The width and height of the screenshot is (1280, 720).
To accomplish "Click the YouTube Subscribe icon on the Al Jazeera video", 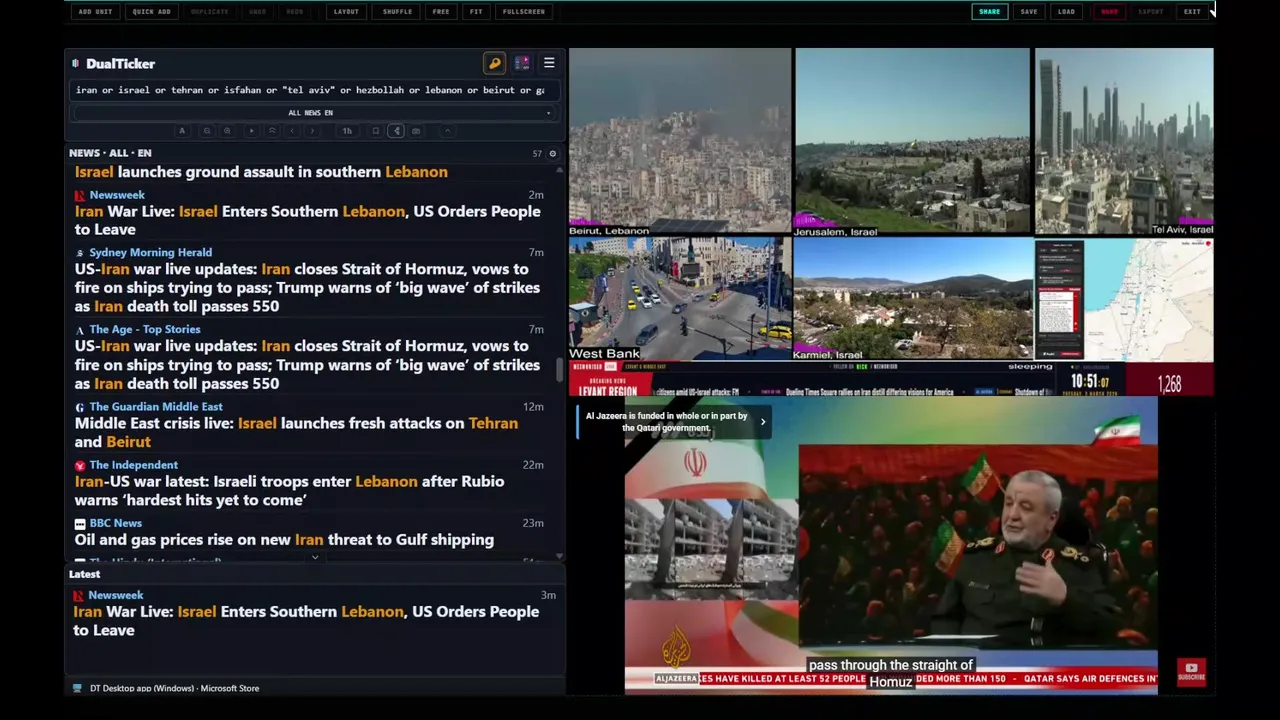I will 1191,672.
